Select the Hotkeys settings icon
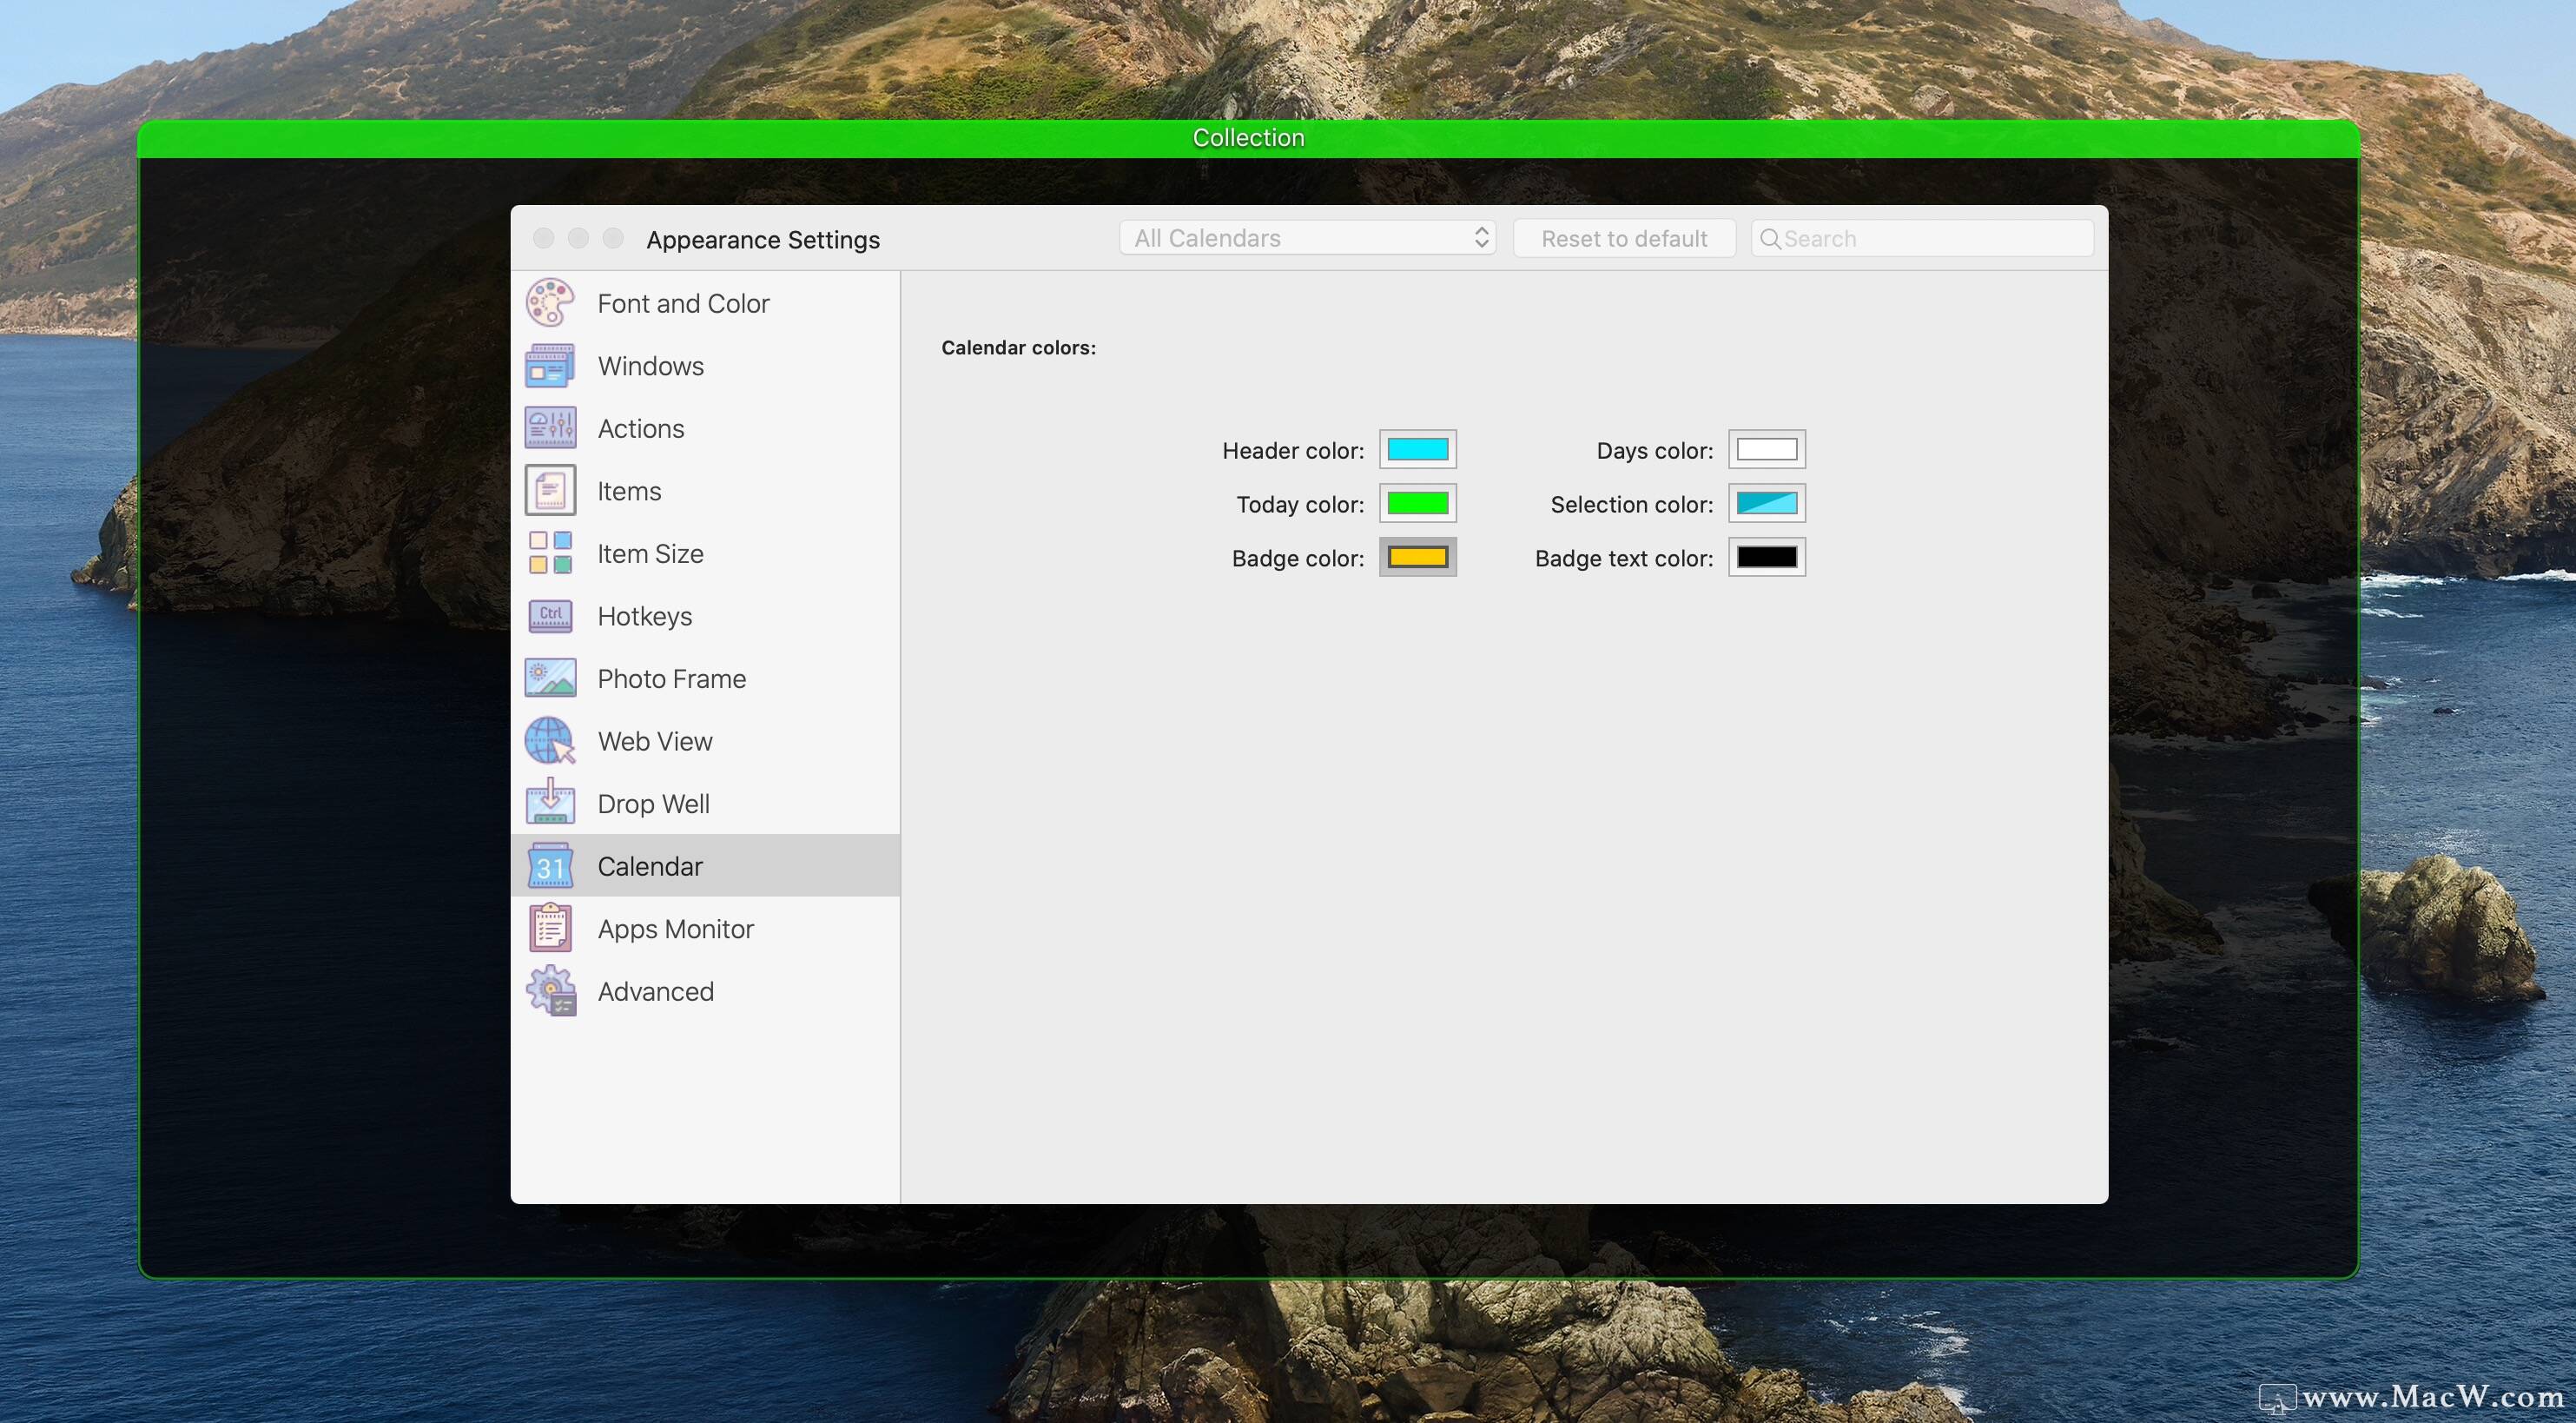Viewport: 2576px width, 1423px height. (x=553, y=615)
